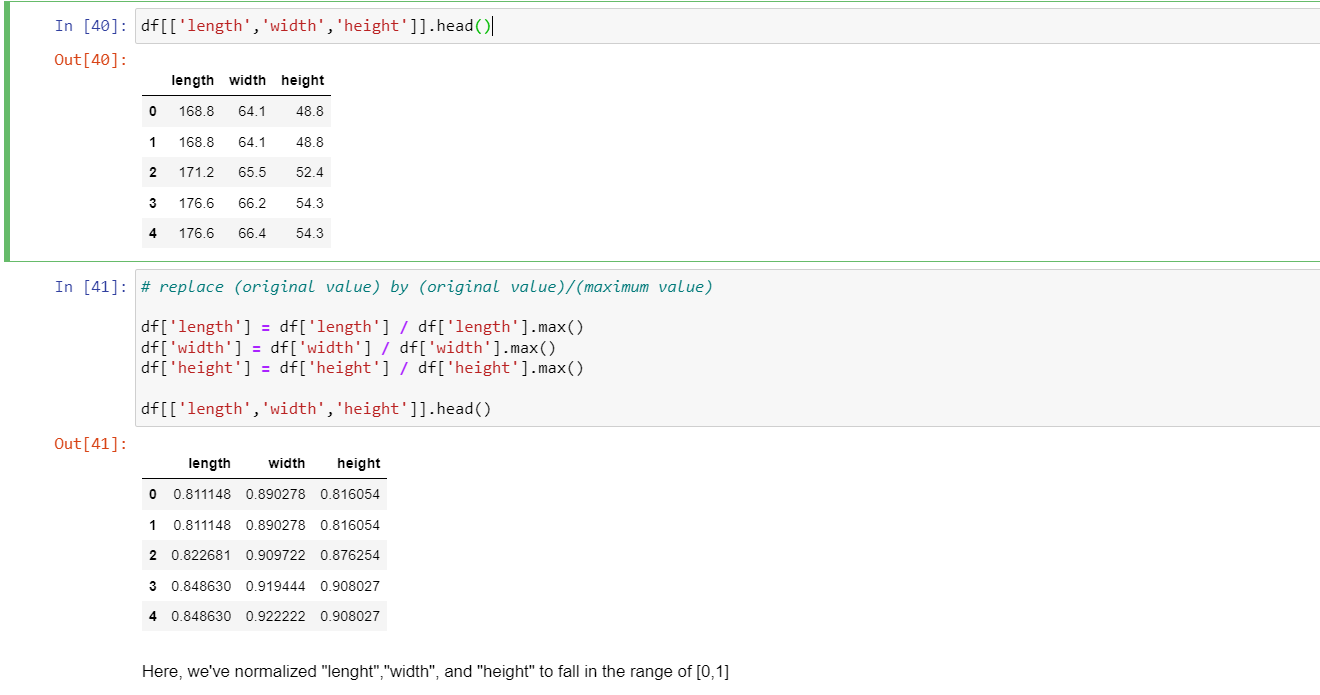Image resolution: width=1320 pixels, height=695 pixels.
Task: Place cursor on the df['width'] assignment line
Action: [x=348, y=348]
